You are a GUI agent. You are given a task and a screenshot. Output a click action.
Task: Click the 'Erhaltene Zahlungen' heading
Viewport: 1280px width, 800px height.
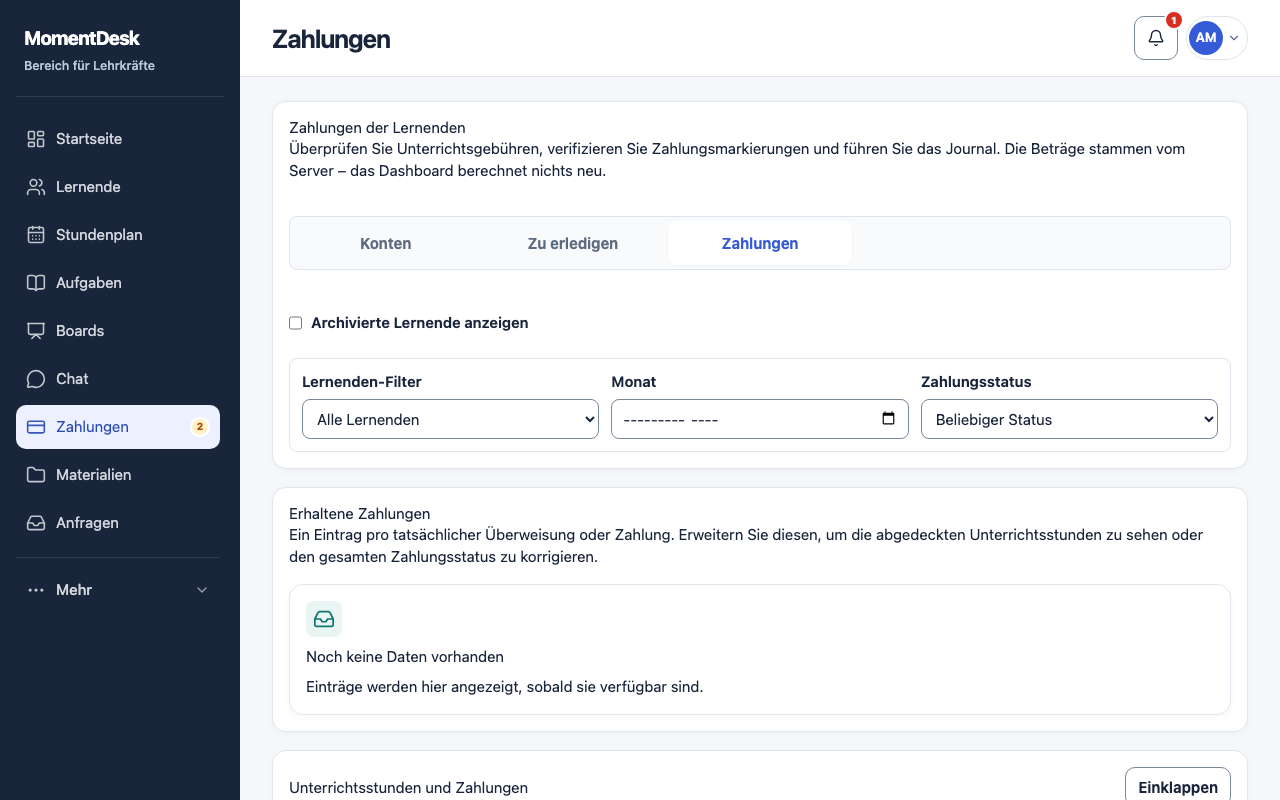pos(360,513)
